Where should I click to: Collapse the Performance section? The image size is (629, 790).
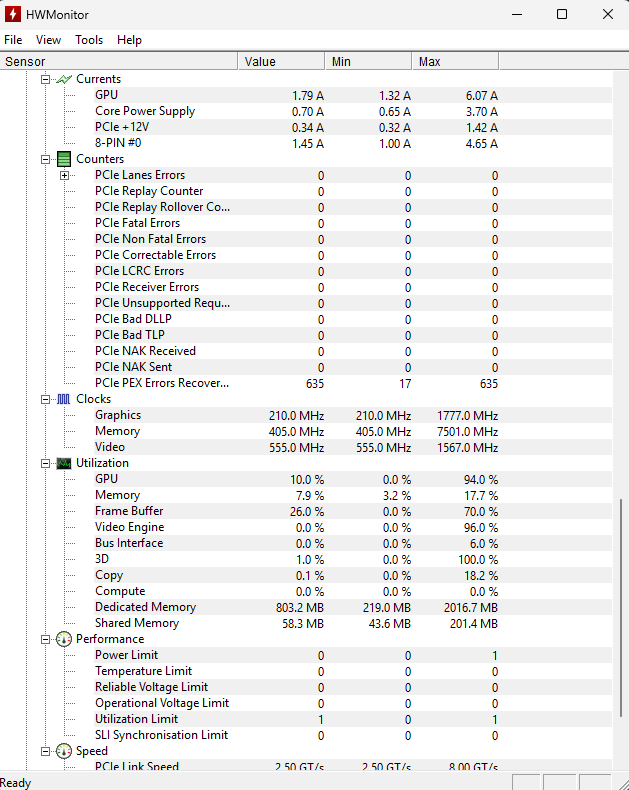pos(45,639)
